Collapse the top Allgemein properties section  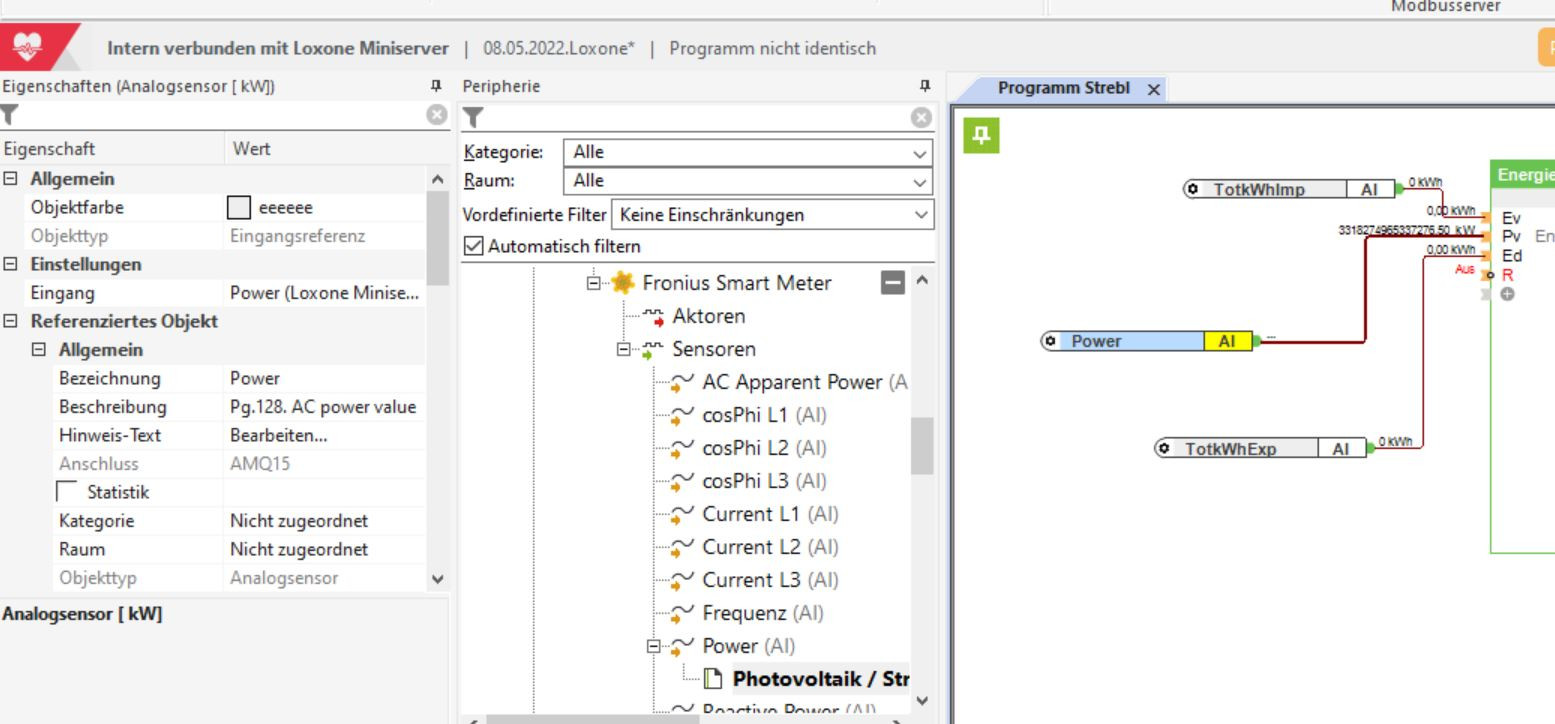[11, 179]
